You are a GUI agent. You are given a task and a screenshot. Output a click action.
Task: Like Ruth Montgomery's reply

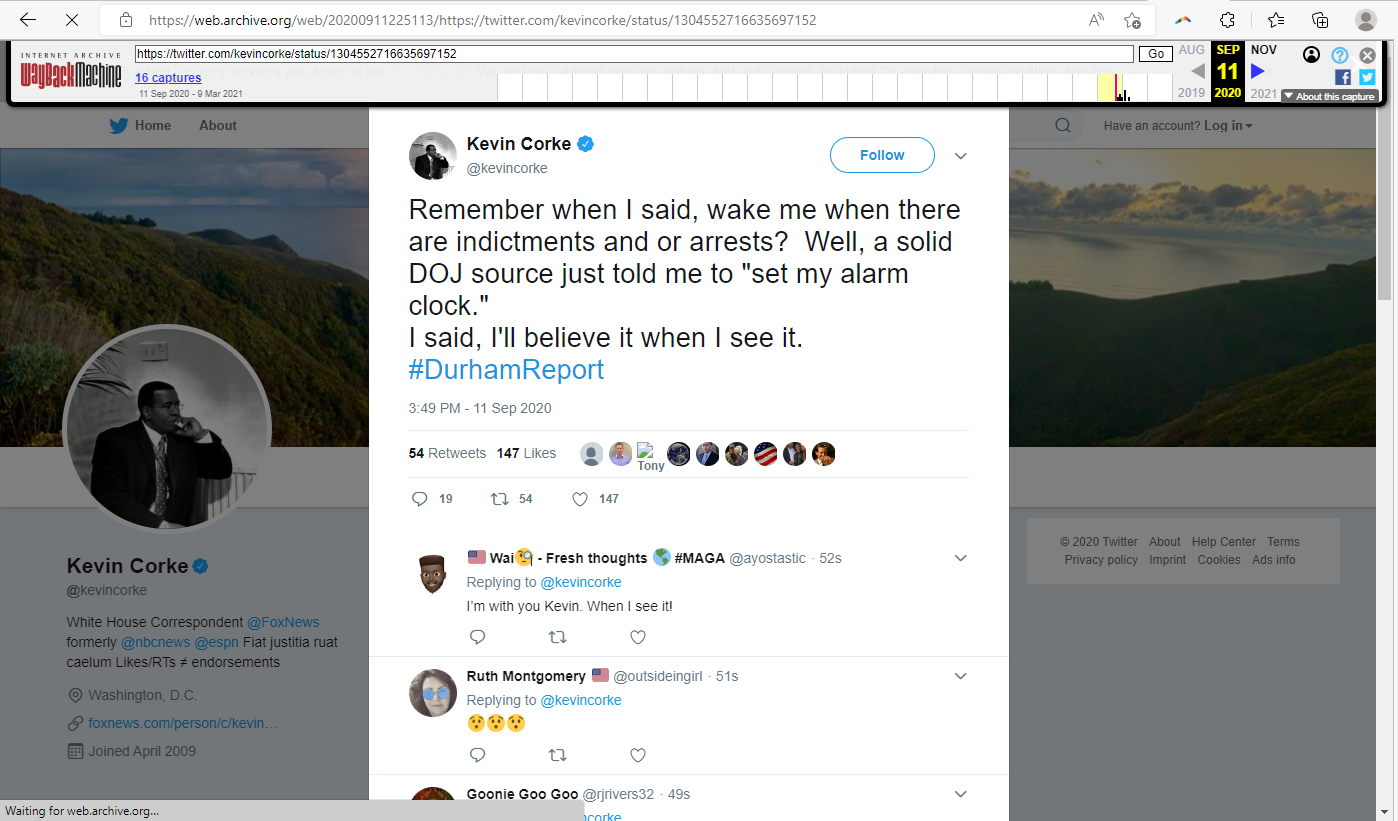click(638, 755)
